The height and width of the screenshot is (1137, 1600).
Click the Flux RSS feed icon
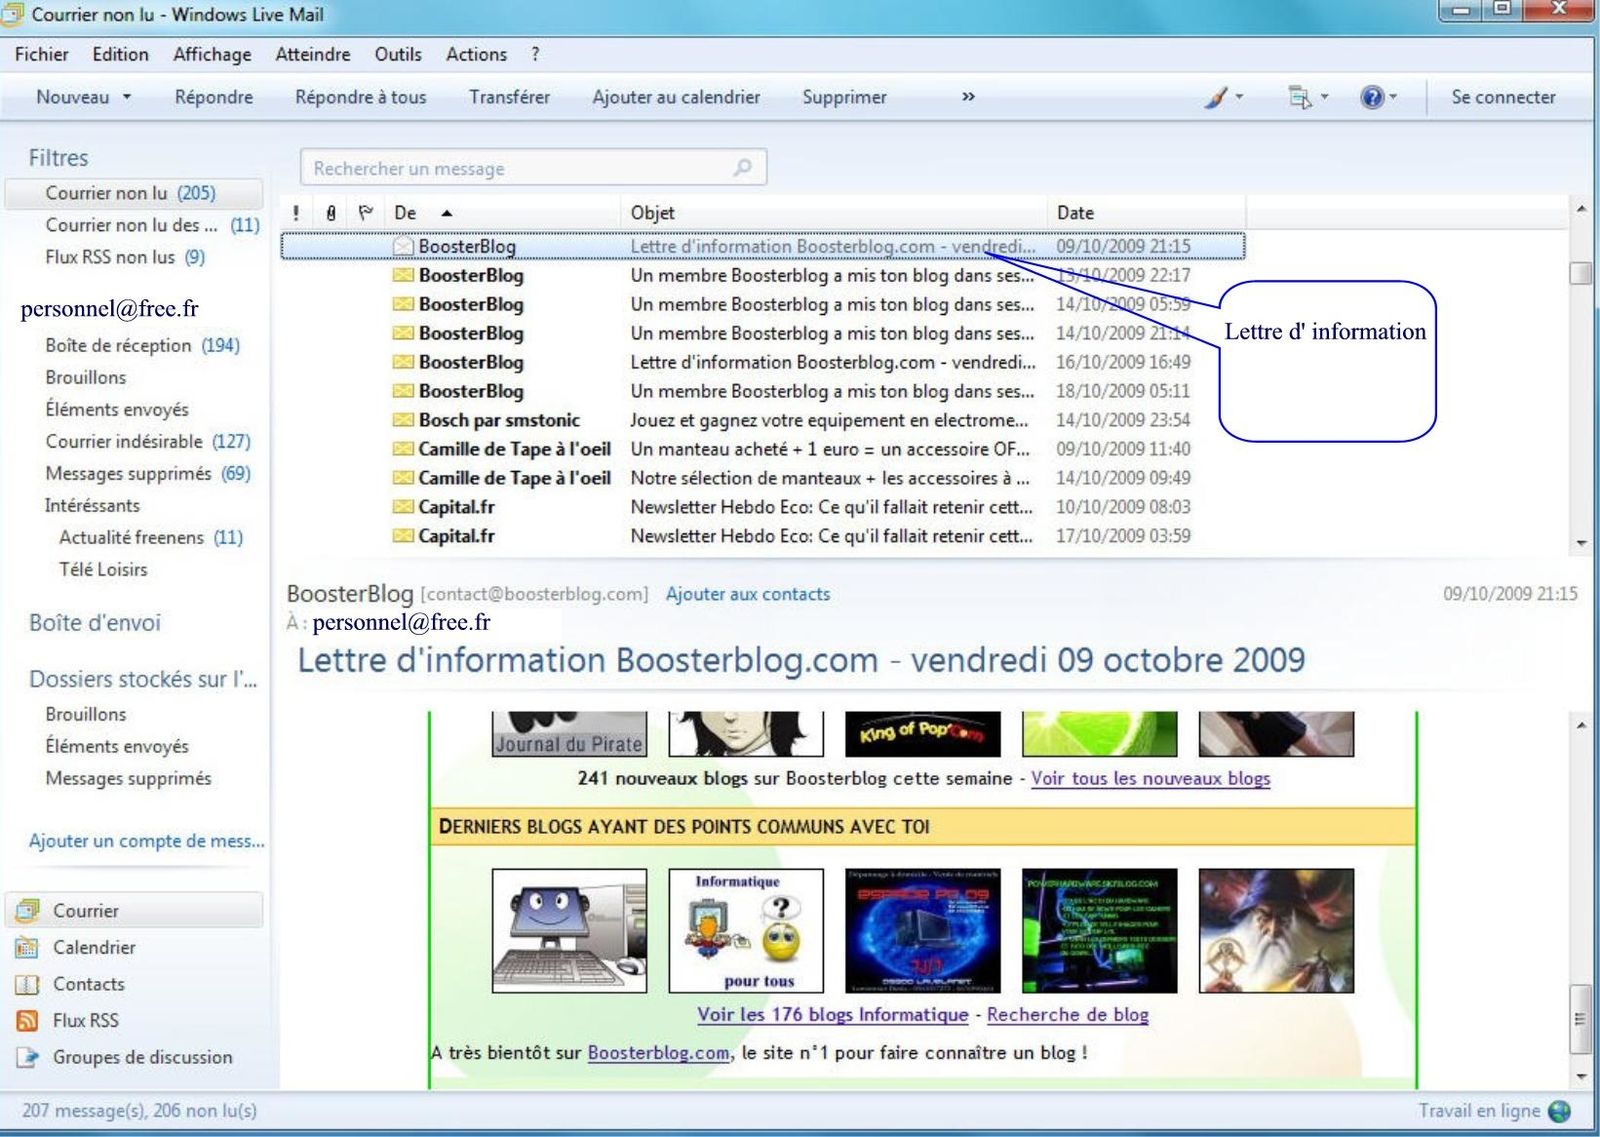pos(28,1020)
